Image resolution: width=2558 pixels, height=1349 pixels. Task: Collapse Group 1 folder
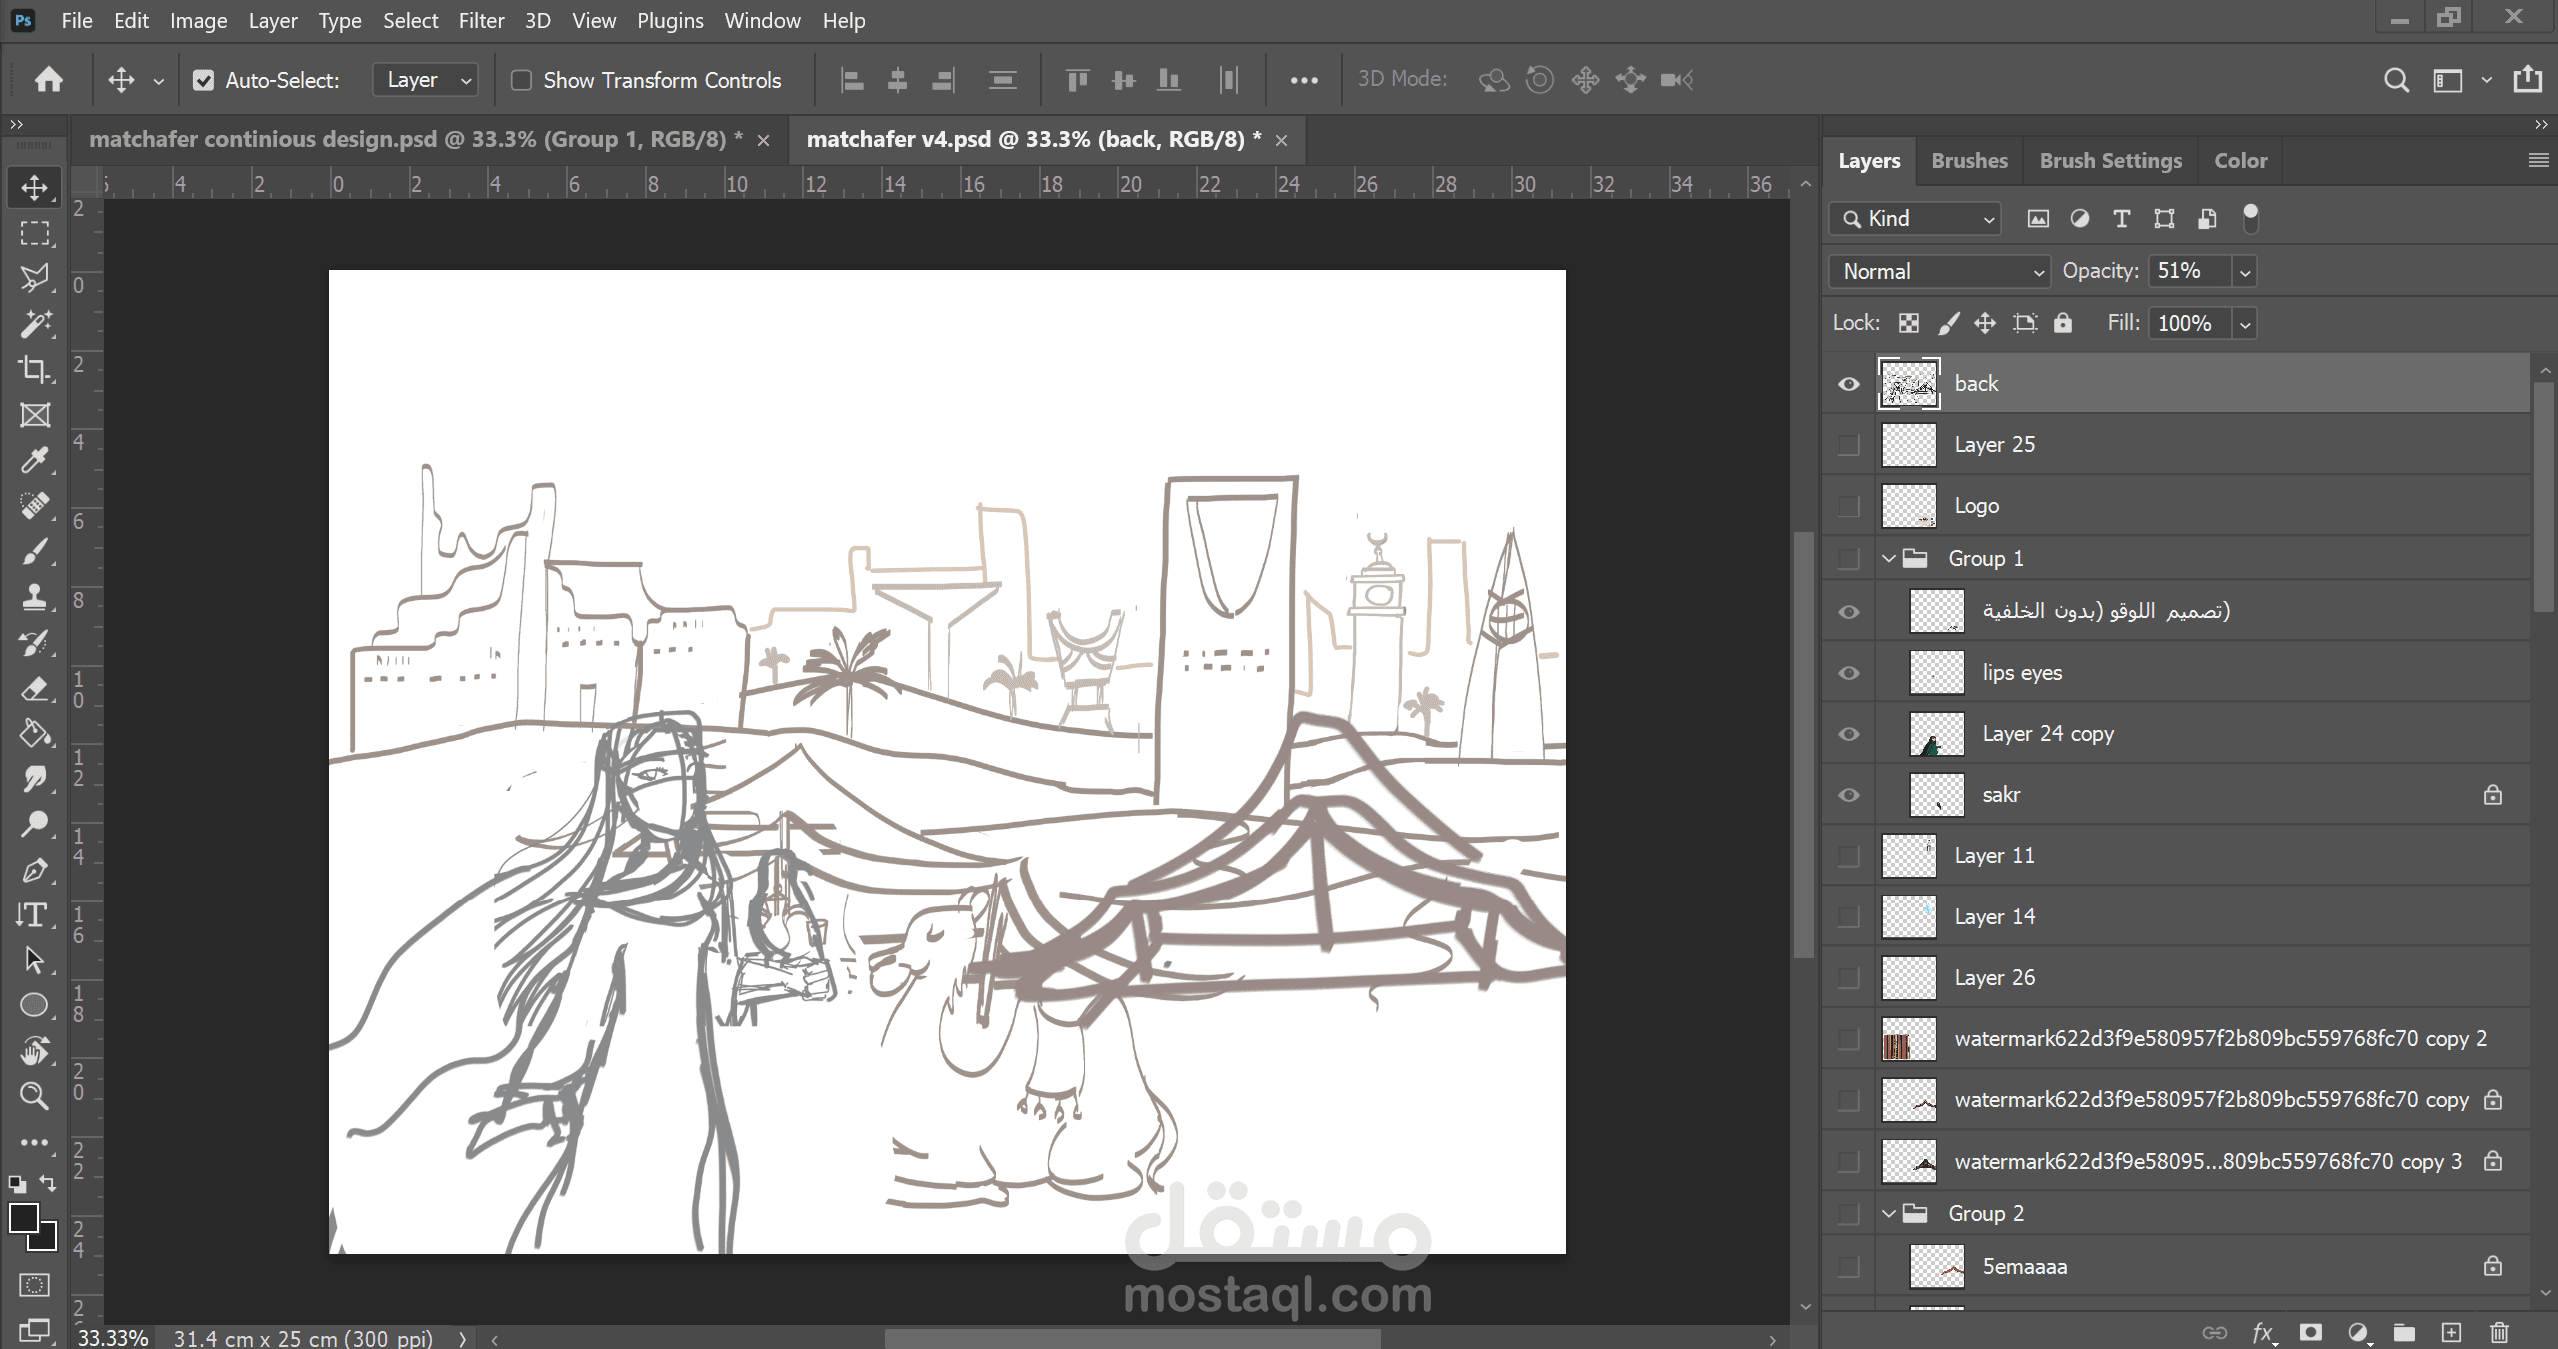(x=1888, y=558)
